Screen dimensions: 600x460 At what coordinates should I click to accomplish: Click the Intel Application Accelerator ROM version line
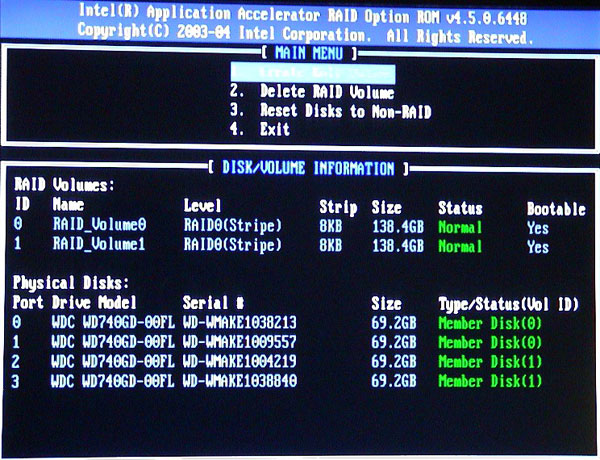[303, 14]
